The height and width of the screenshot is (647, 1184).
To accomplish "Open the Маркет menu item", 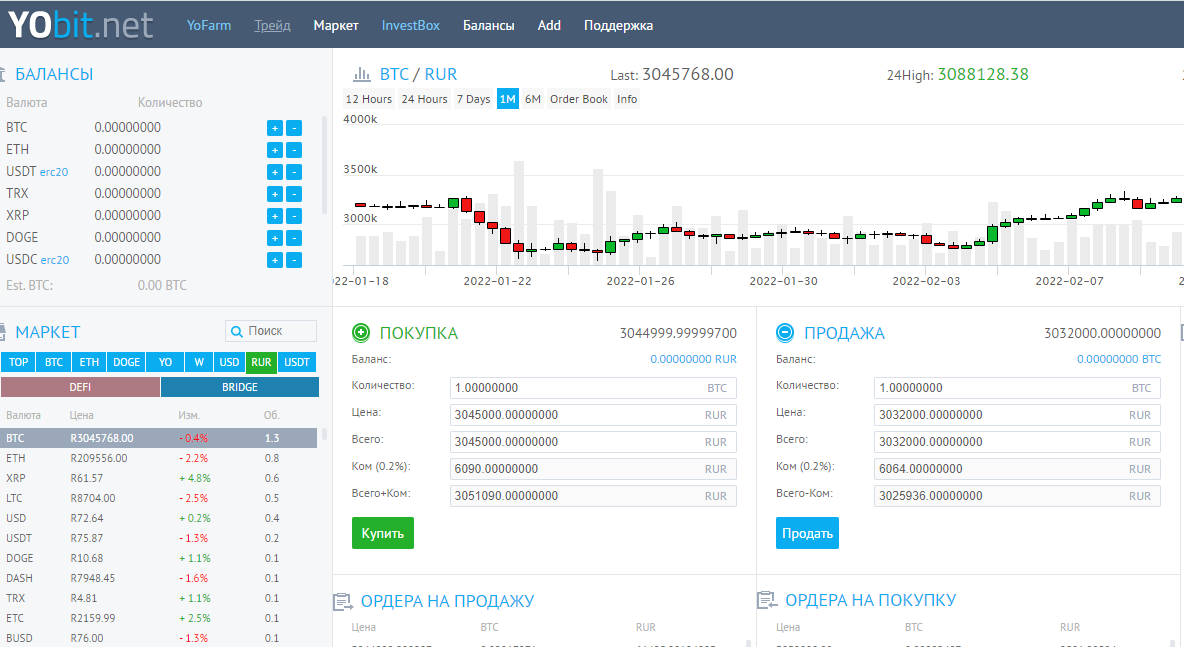I will coord(336,25).
